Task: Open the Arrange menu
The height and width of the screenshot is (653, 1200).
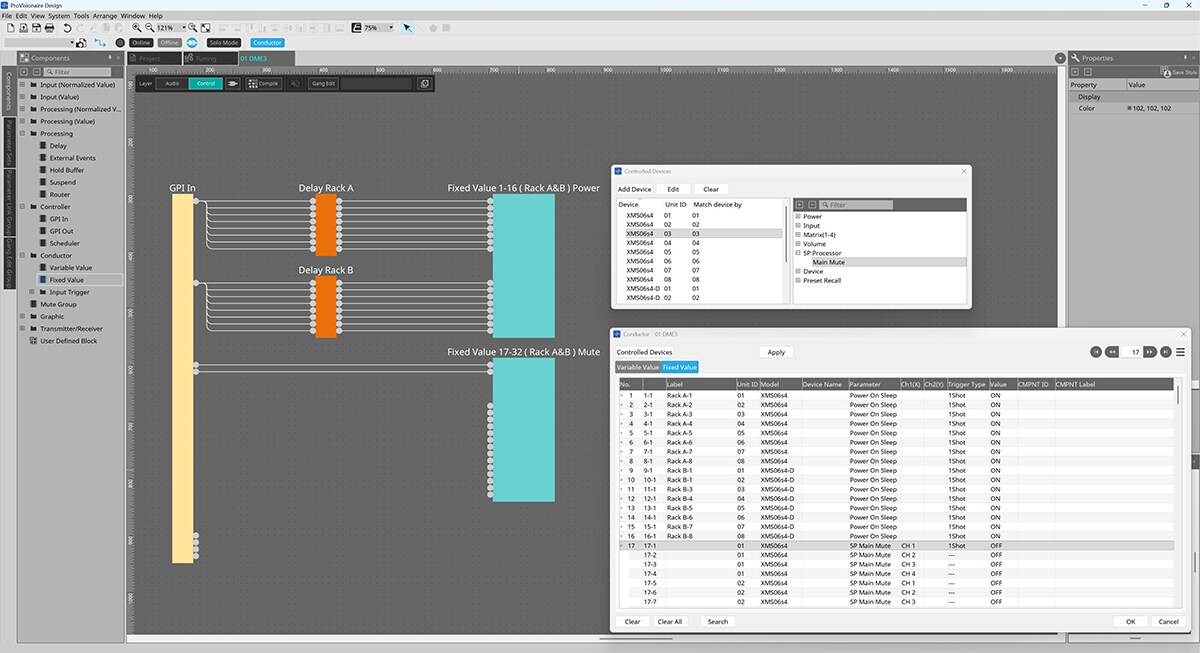Action: 105,16
